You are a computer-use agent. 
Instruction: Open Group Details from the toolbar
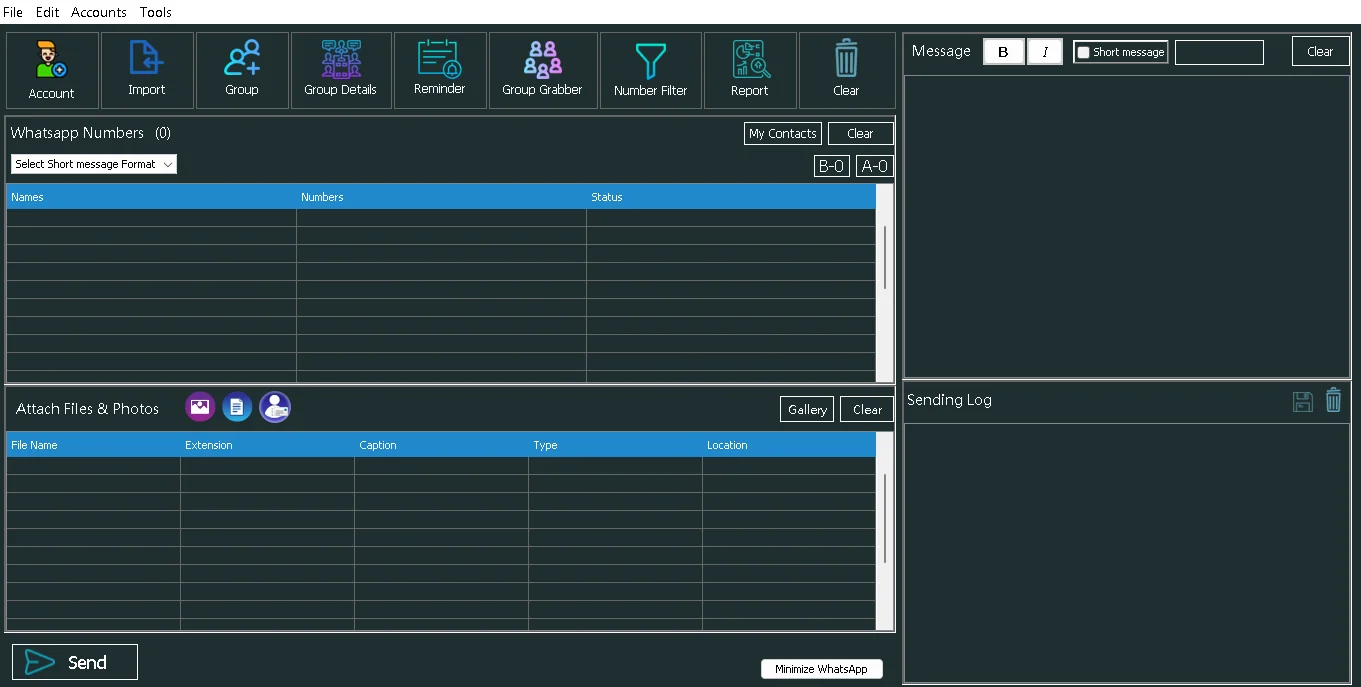coord(341,70)
